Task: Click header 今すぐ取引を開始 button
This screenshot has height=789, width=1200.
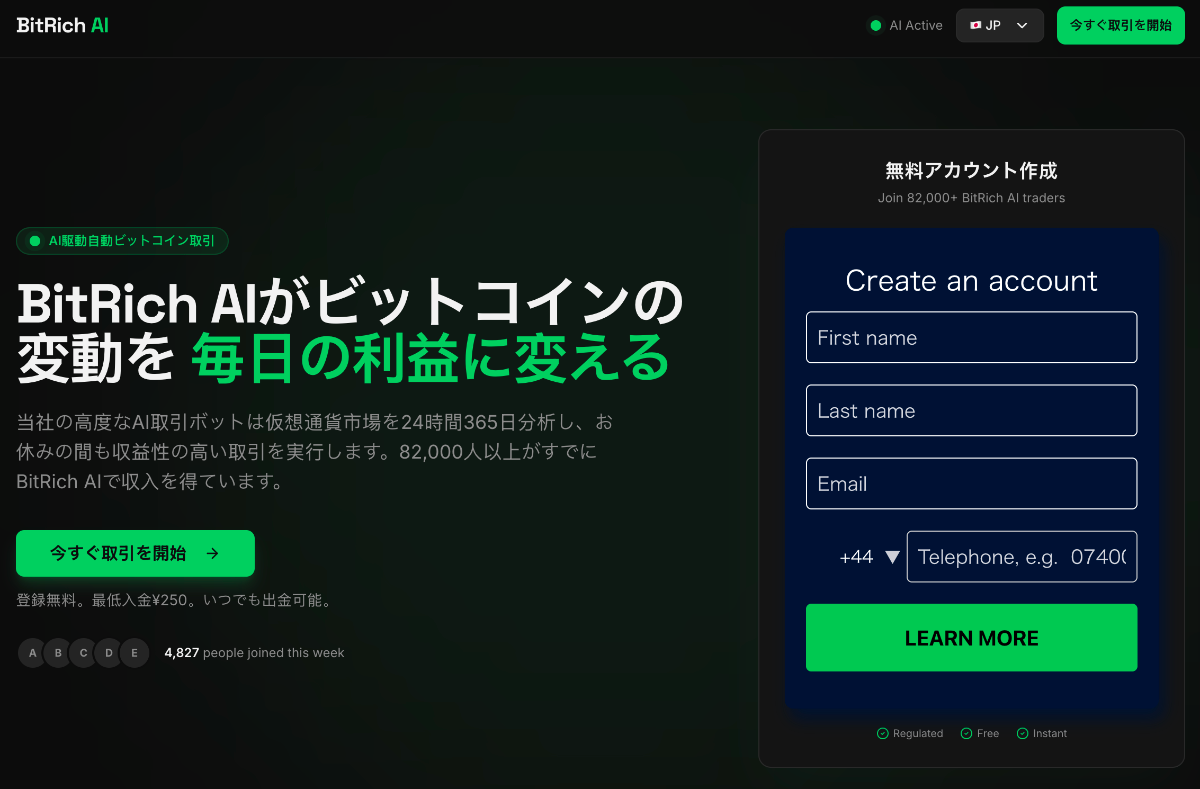Action: click(1120, 26)
